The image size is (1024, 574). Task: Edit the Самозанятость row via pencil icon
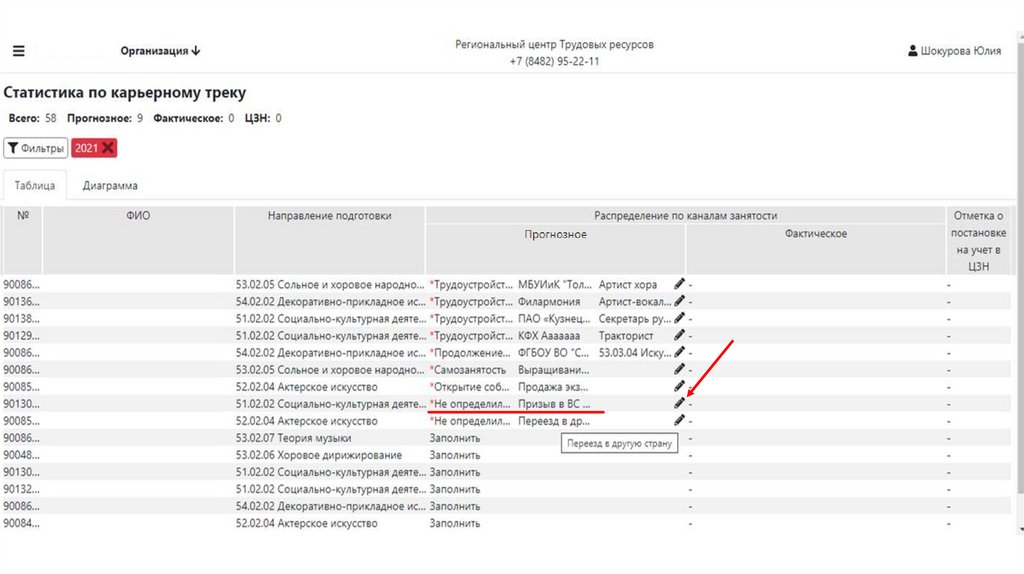[680, 369]
